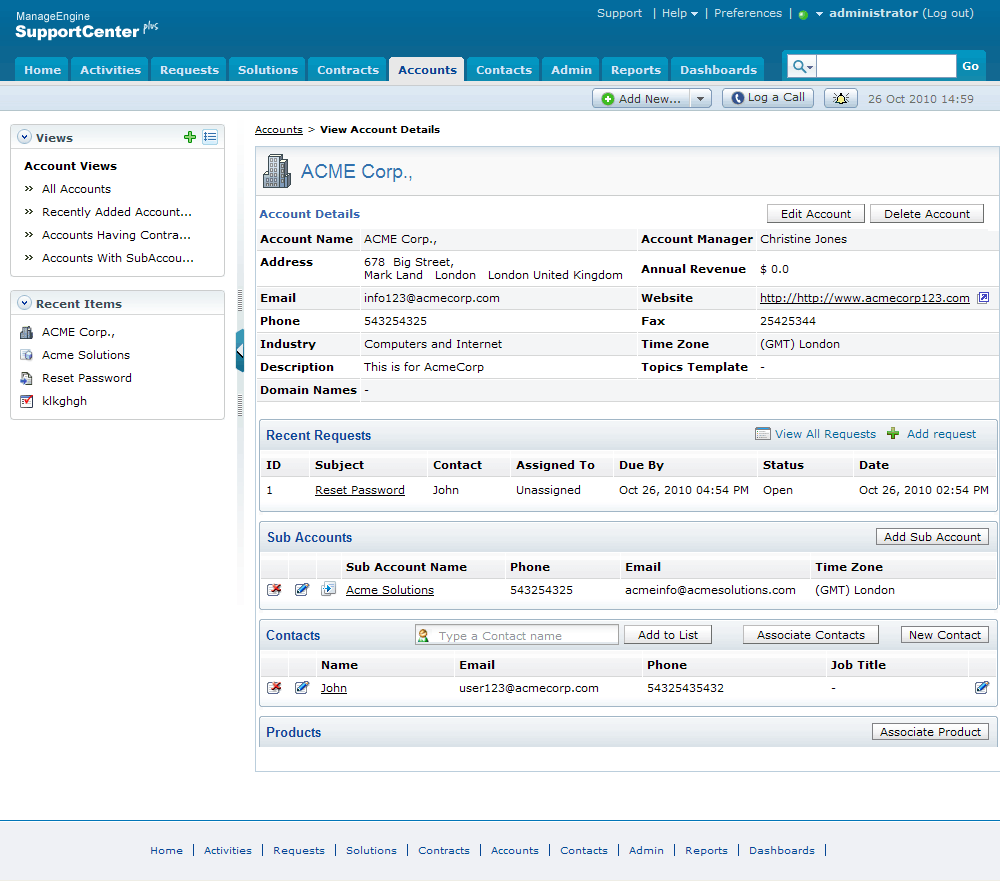Edit the Acme Solutions sub account via pencil icon

(302, 590)
